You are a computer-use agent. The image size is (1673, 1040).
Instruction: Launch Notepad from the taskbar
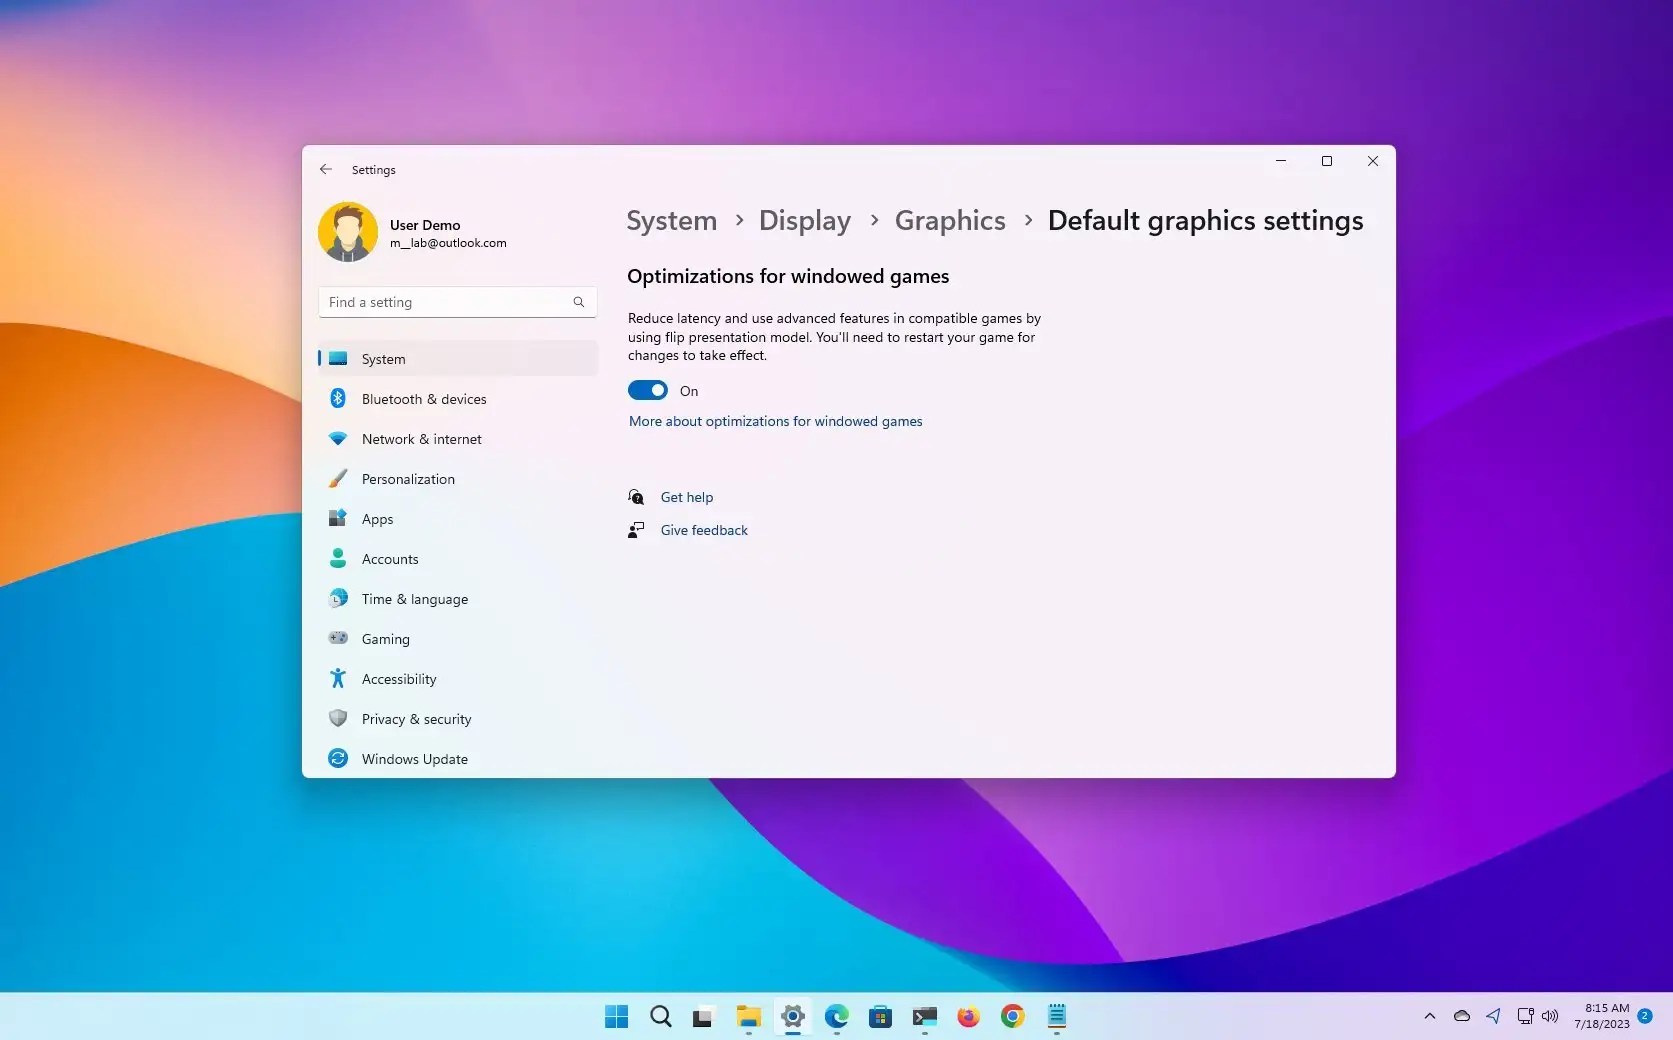(1056, 1017)
